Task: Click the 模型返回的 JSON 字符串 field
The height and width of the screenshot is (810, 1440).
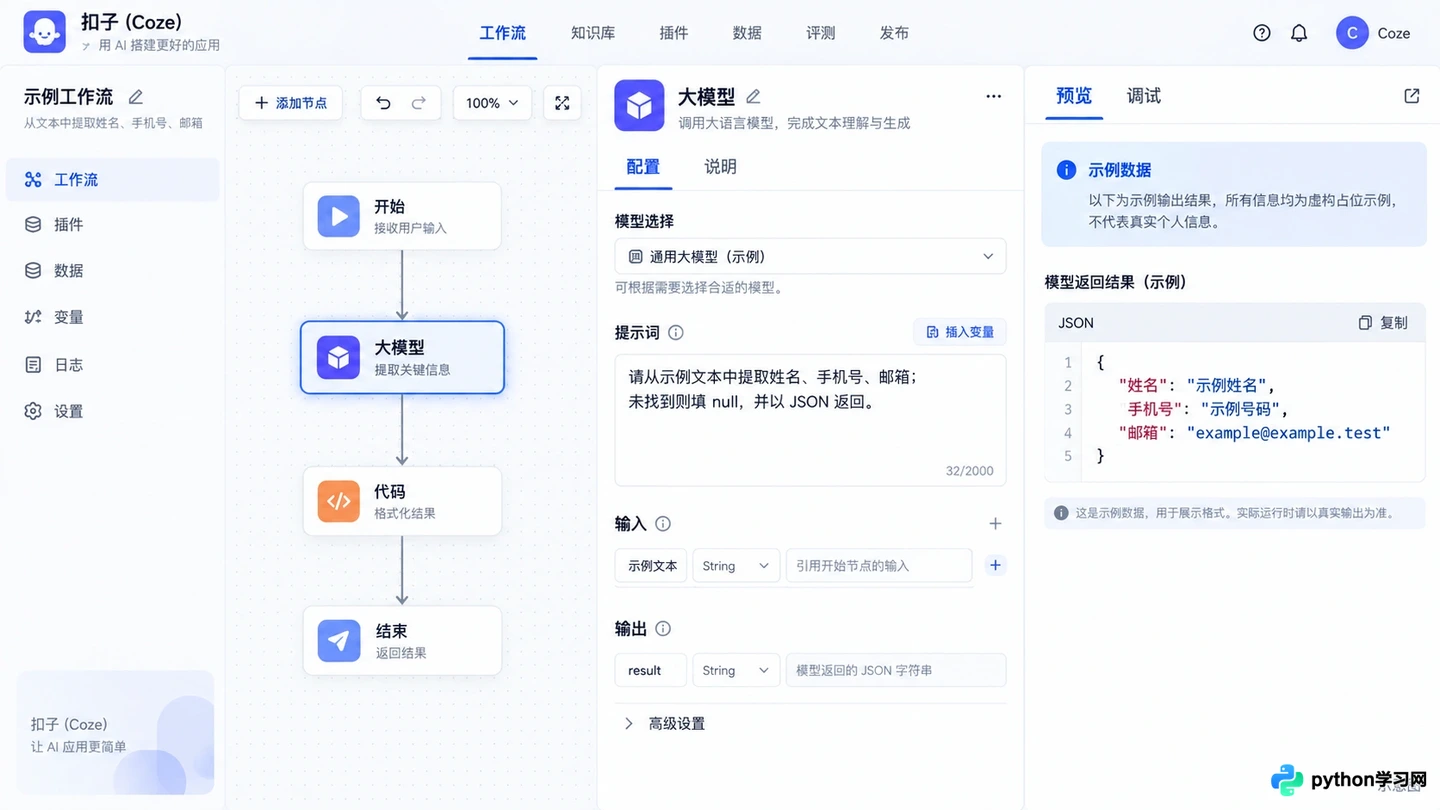Action: point(896,670)
